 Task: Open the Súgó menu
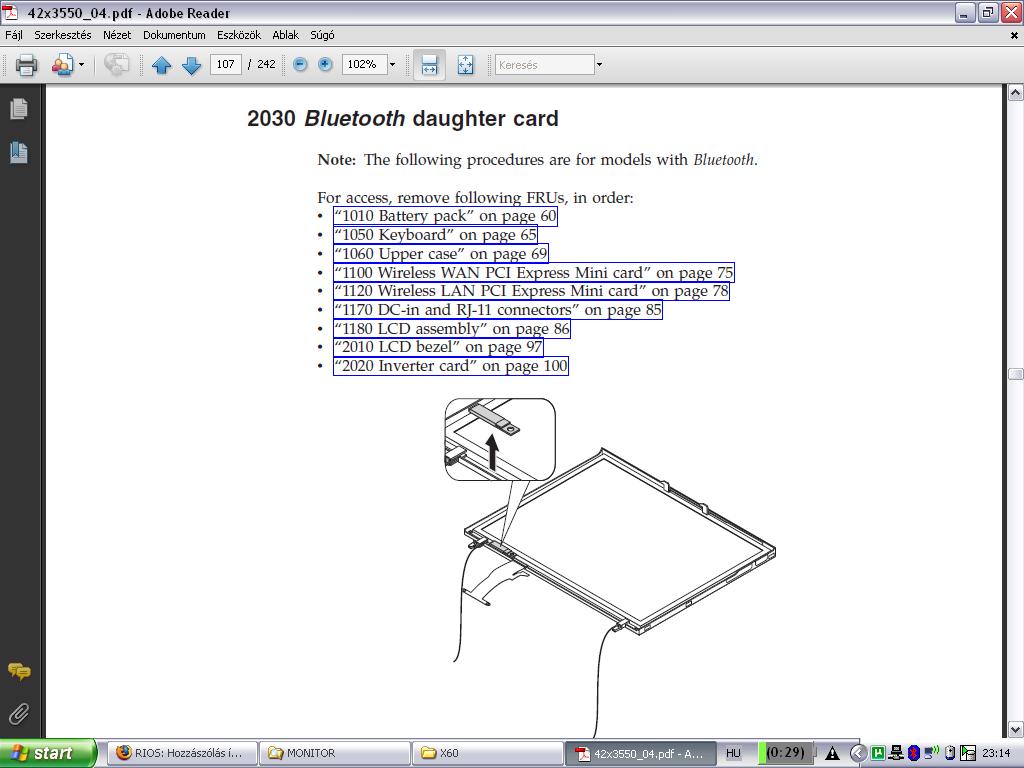pyautogui.click(x=322, y=35)
